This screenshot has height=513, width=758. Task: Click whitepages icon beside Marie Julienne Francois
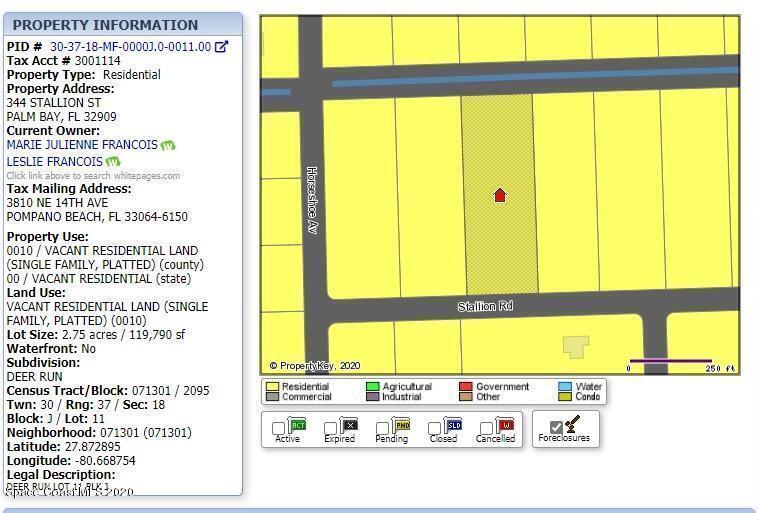[168, 145]
